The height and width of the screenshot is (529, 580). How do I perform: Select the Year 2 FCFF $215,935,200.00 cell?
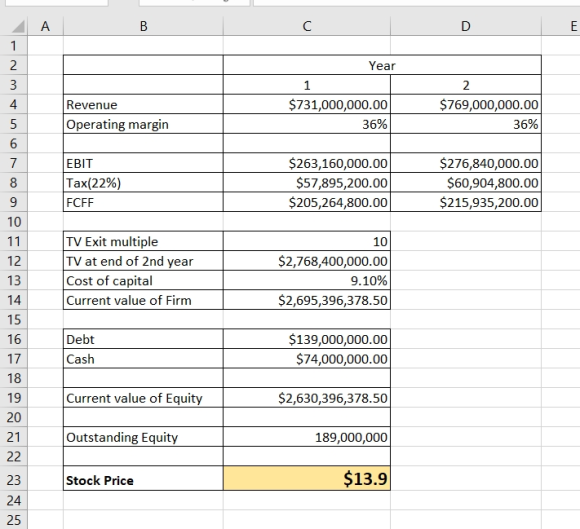pyautogui.click(x=466, y=202)
